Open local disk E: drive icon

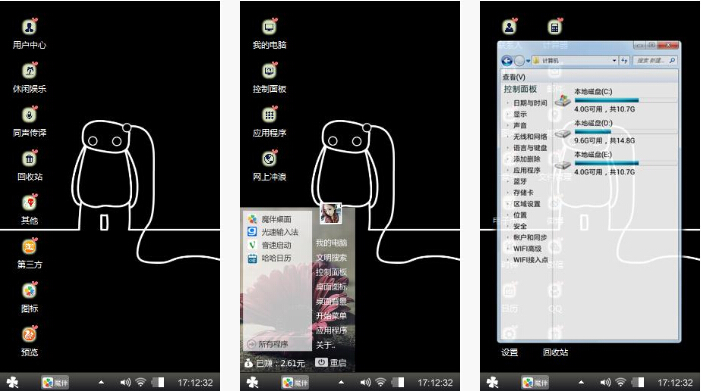pos(563,164)
